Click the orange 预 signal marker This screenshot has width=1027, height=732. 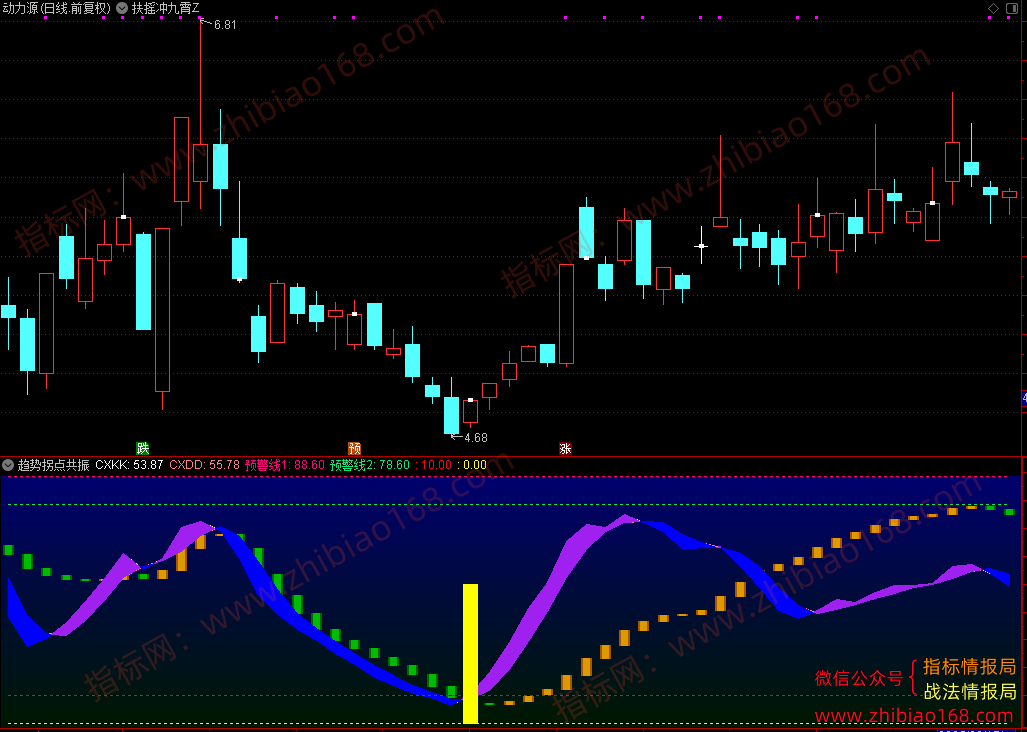click(354, 448)
